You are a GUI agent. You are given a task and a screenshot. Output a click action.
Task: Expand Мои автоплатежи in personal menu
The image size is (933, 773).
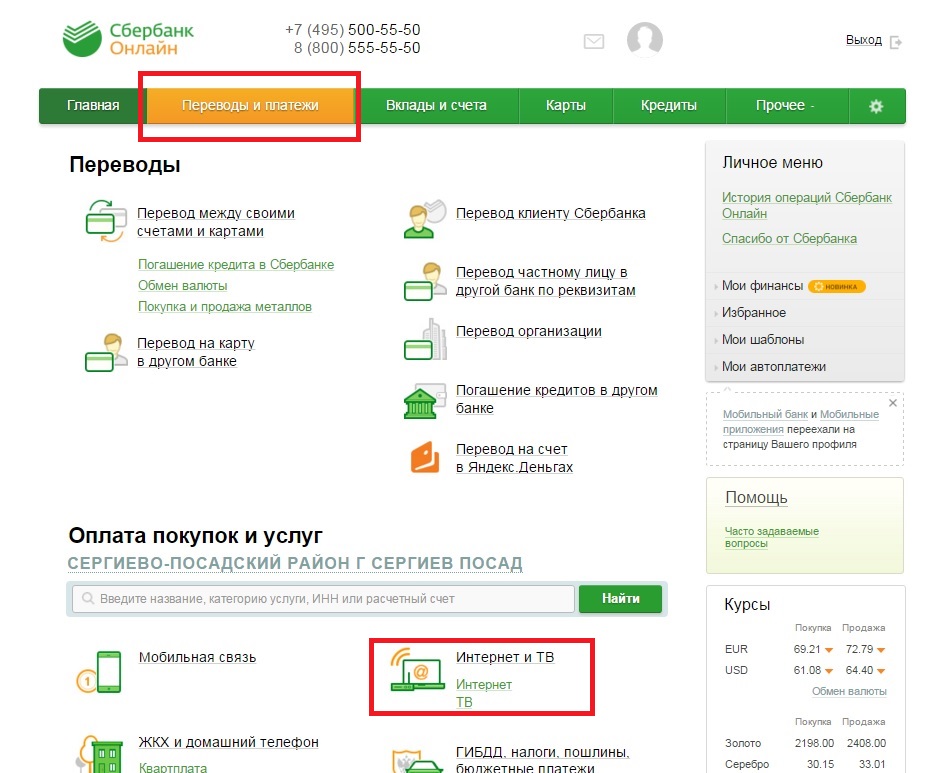pos(774,367)
